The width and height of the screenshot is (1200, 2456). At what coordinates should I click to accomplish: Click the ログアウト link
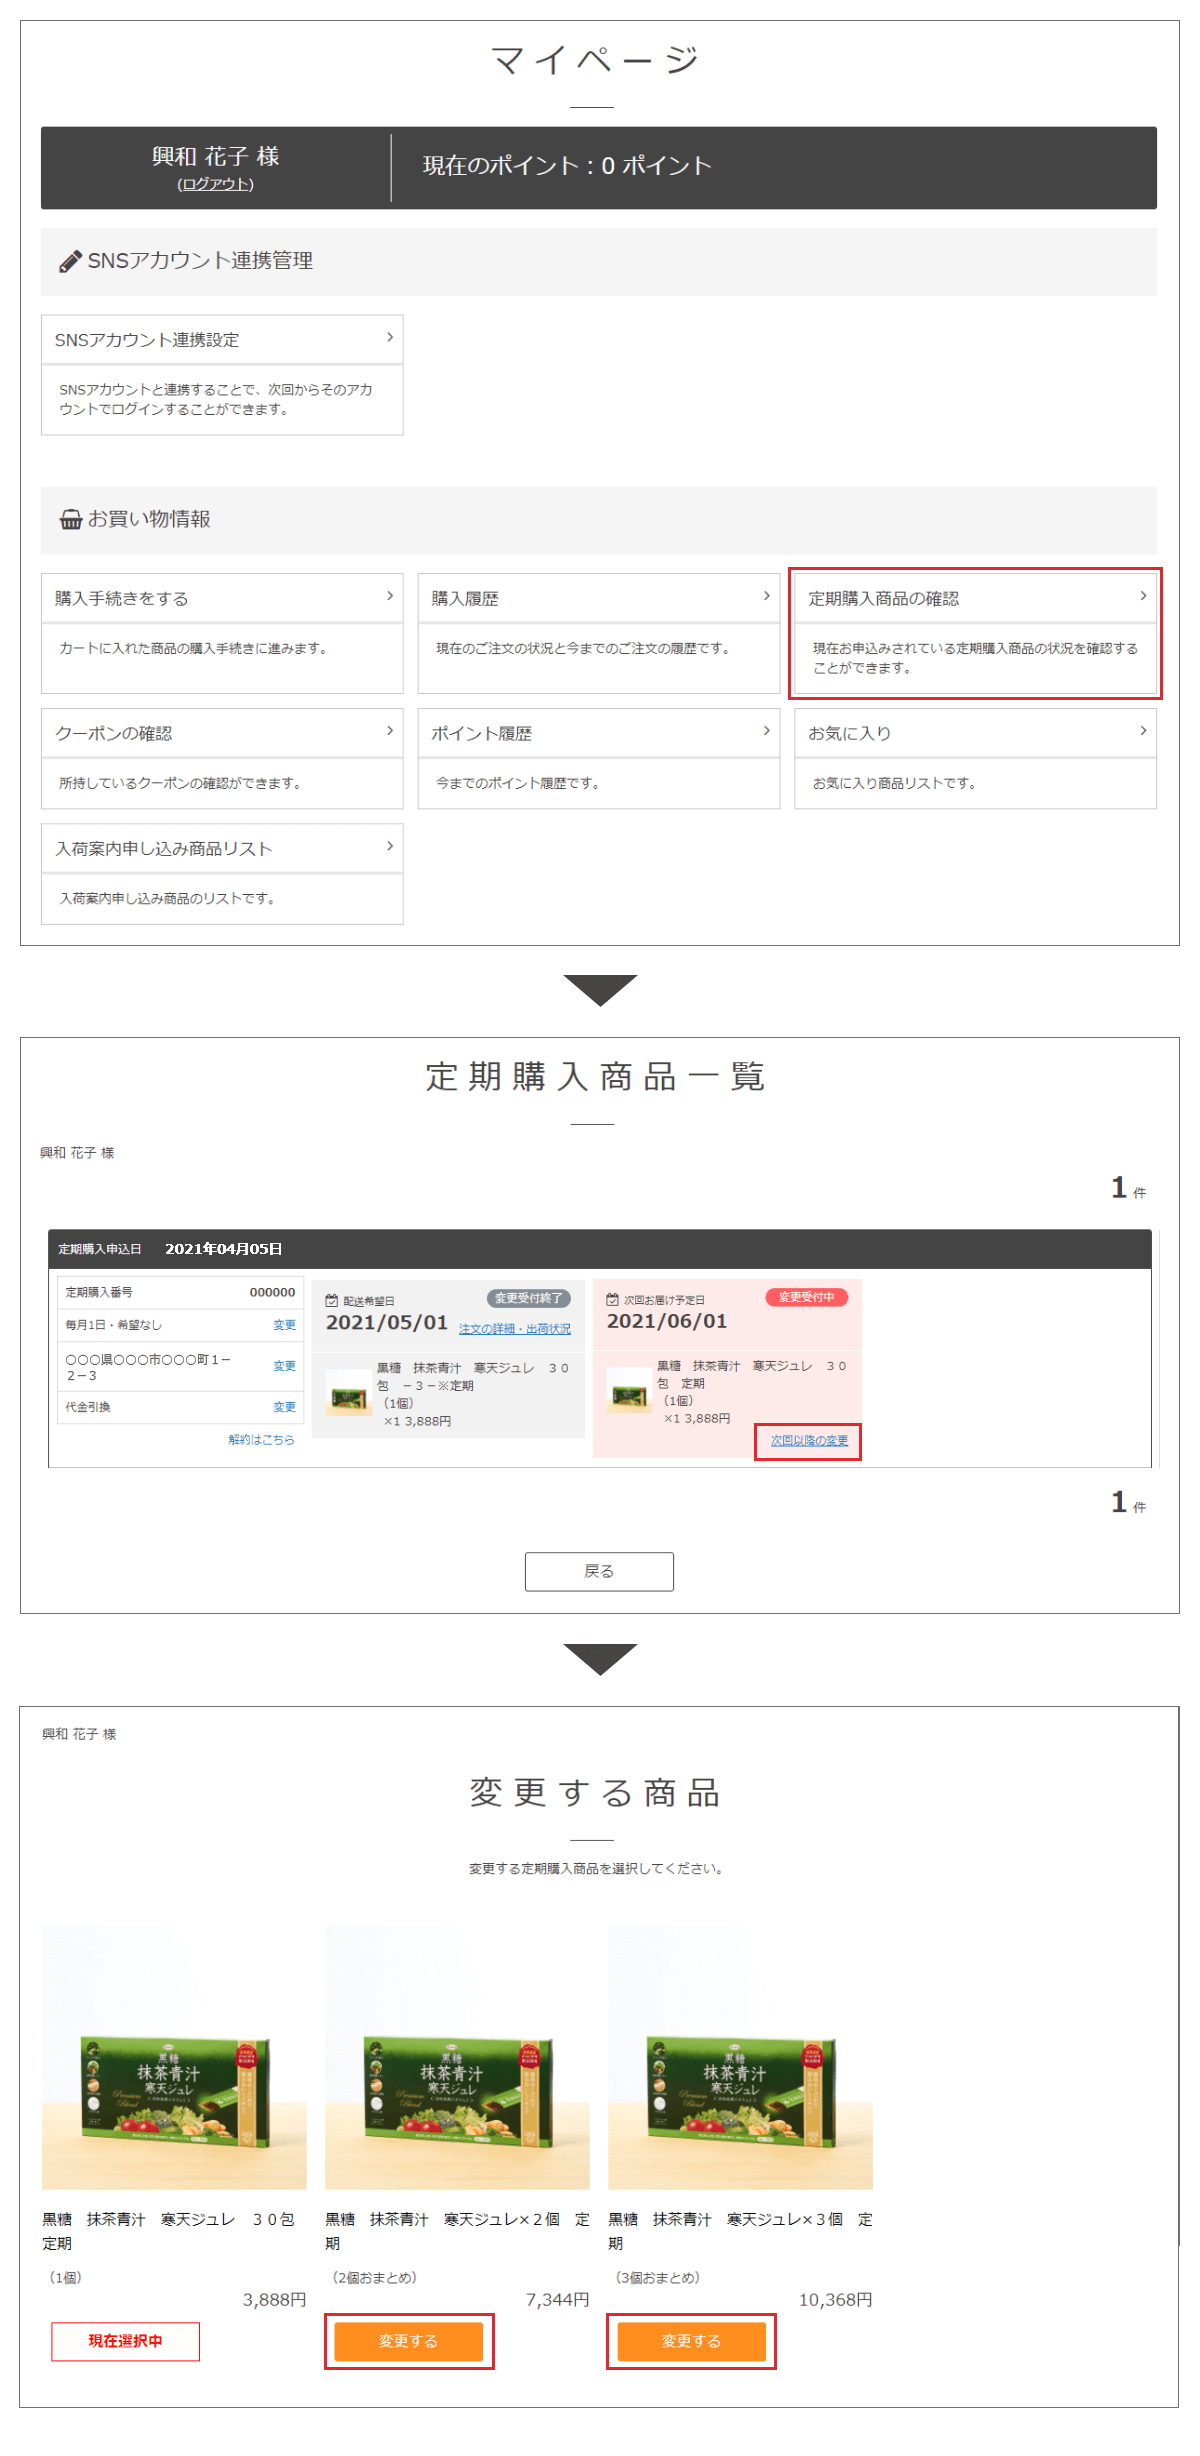(216, 184)
